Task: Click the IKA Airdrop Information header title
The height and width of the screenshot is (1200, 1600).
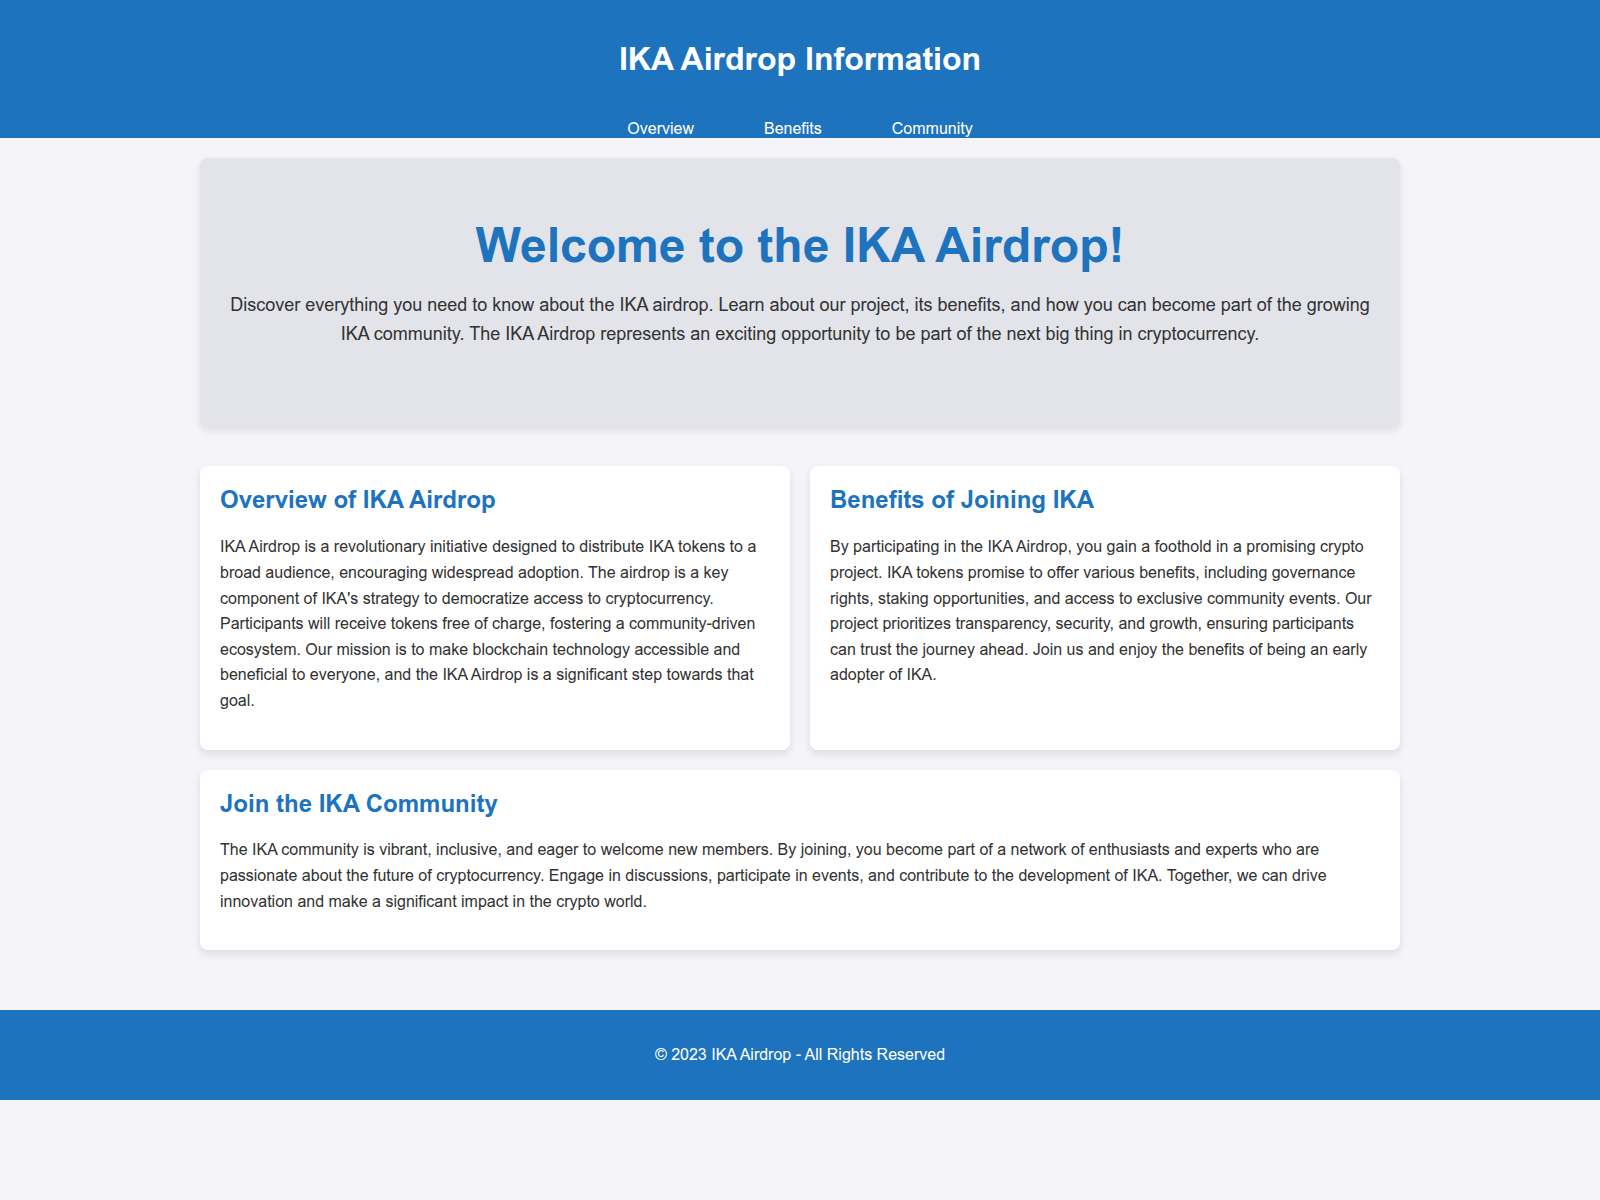Action: click(x=799, y=59)
